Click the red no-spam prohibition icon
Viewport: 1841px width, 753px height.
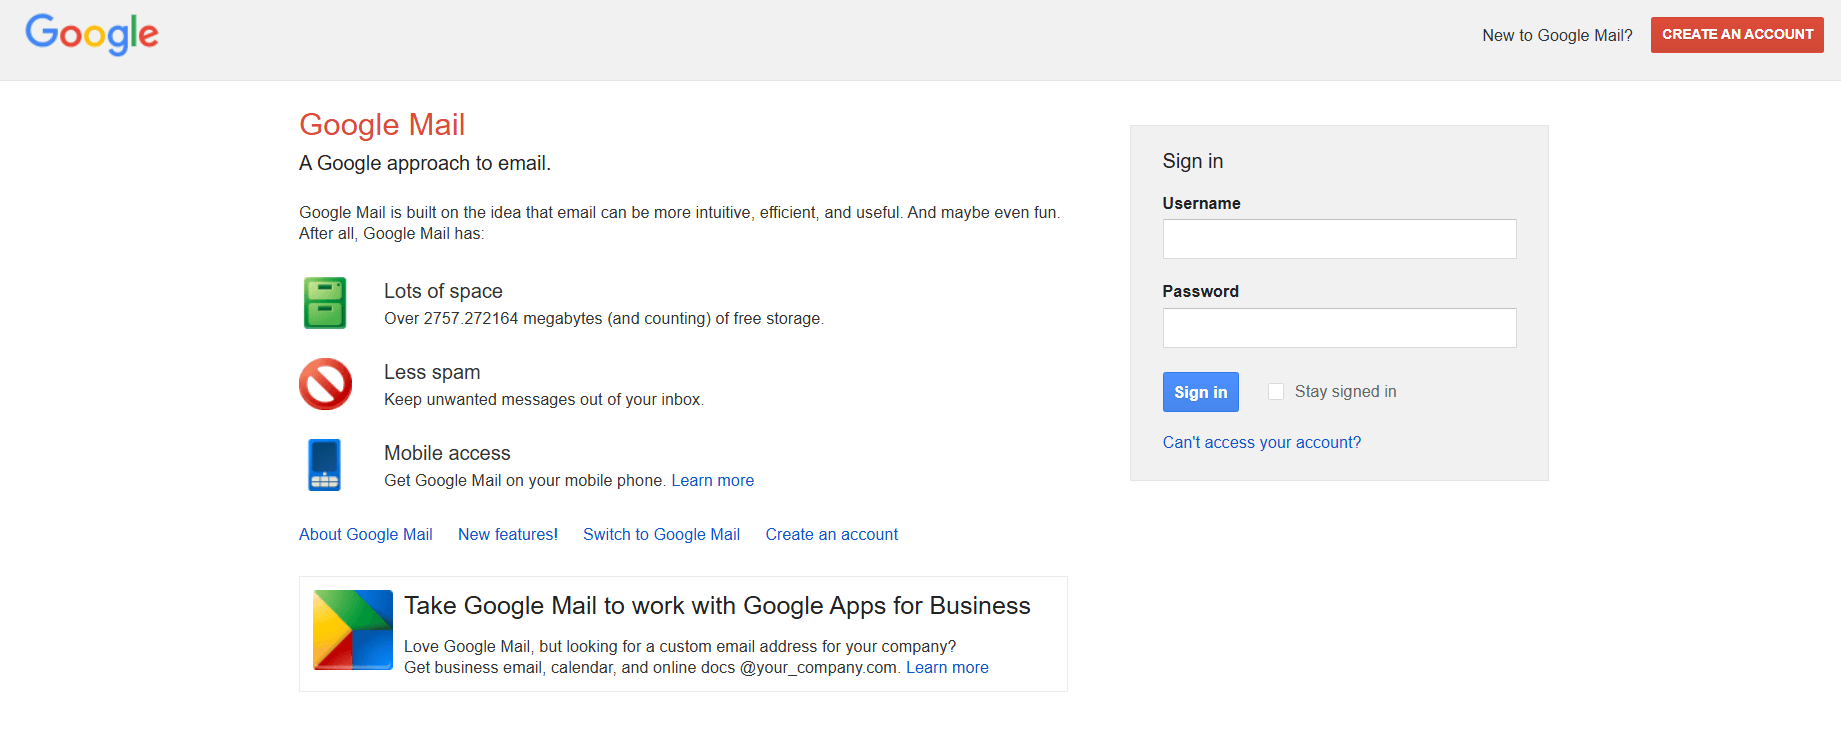point(325,384)
